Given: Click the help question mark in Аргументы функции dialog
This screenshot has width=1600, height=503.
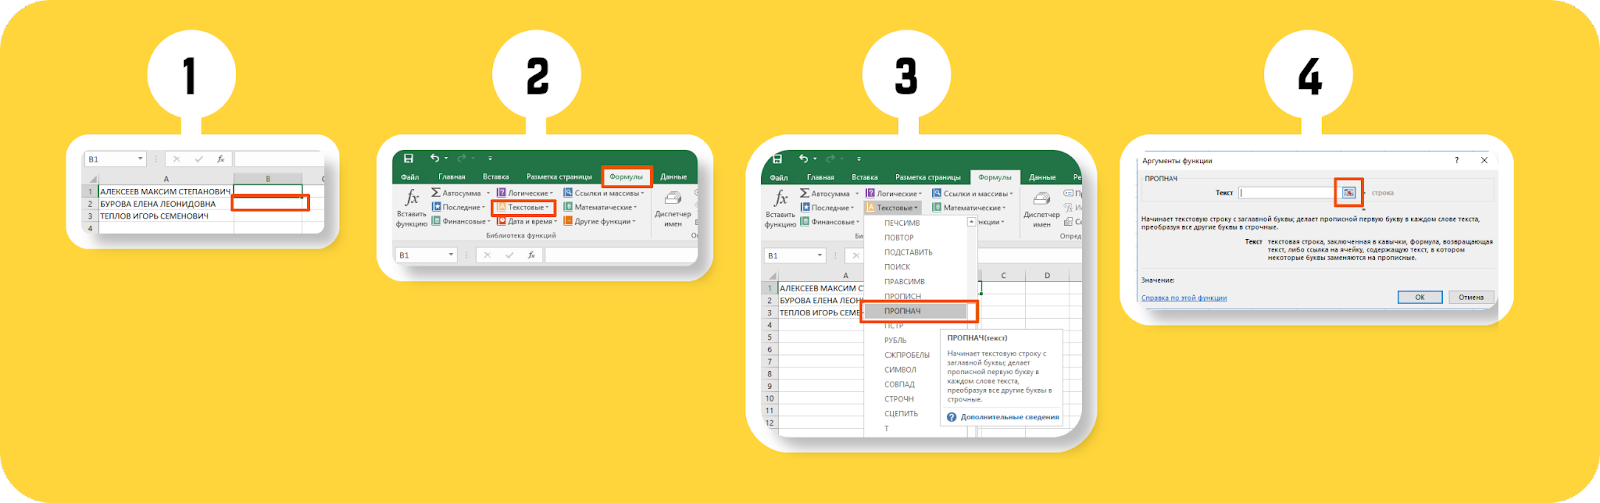Looking at the screenshot, I should [x=1457, y=160].
